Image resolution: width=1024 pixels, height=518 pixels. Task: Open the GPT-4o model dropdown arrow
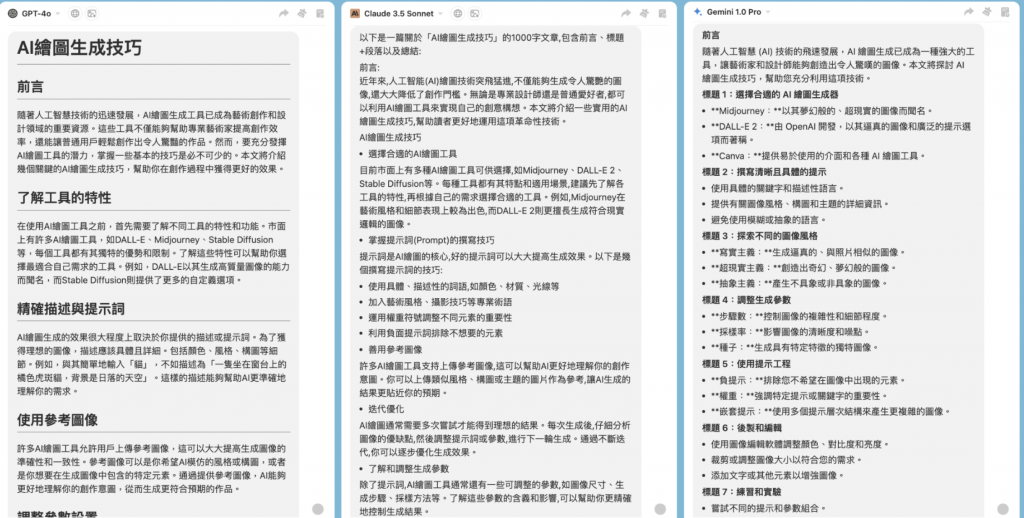(x=57, y=13)
